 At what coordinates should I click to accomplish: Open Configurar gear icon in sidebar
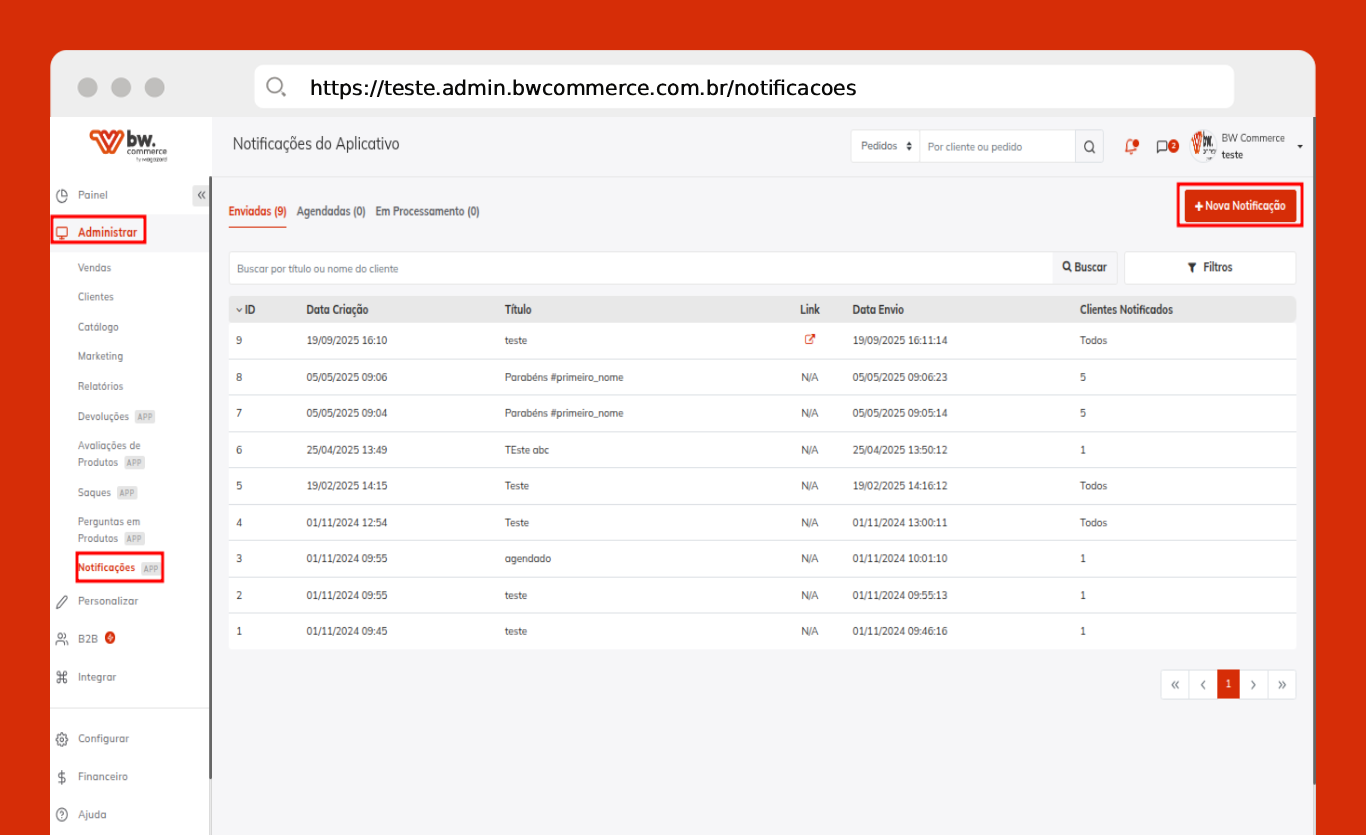click(62, 739)
